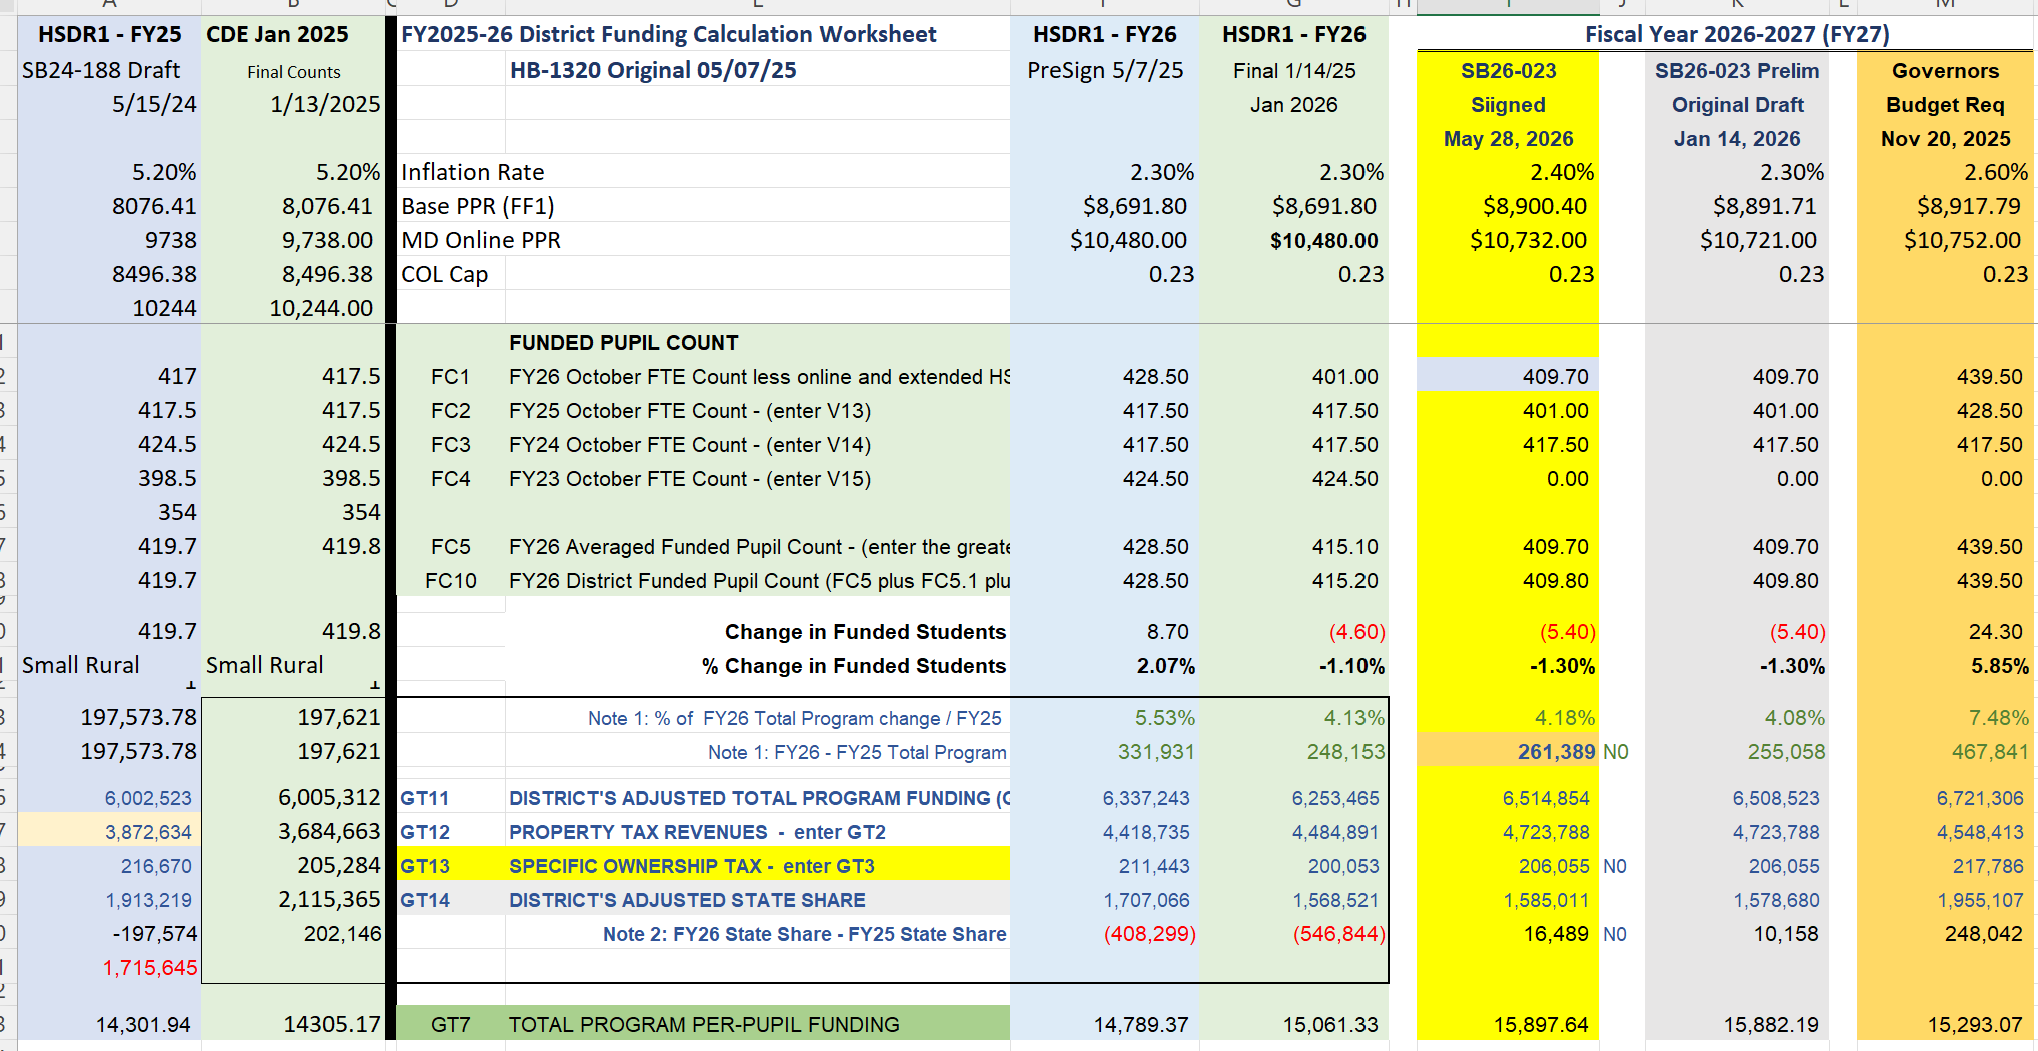Click the highlighted 3,872,634 cell

tap(110, 832)
